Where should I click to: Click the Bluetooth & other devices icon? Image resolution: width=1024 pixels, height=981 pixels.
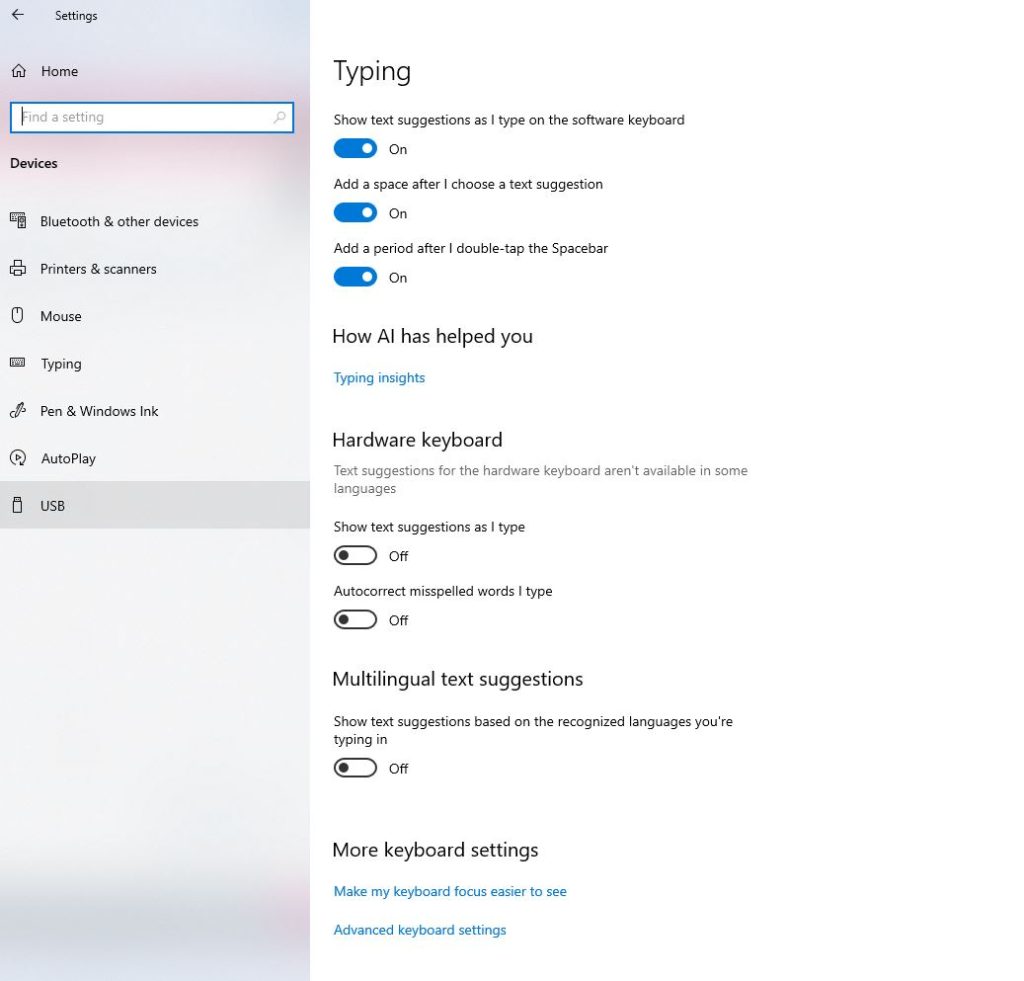coord(18,220)
